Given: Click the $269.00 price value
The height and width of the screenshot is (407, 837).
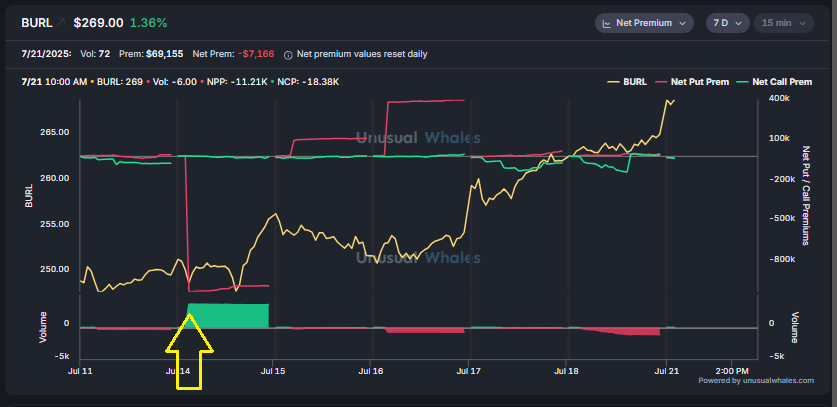Looking at the screenshot, I should coord(98,23).
